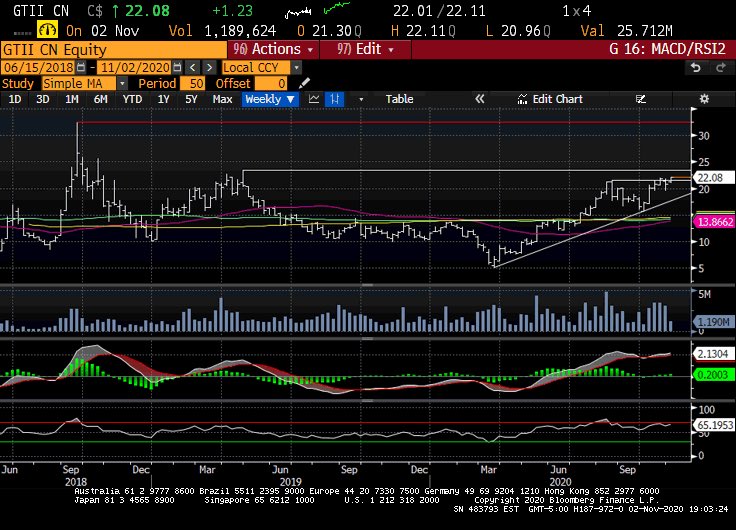
Task: Edit the end date 11/02/2020 field
Action: (x=135, y=68)
